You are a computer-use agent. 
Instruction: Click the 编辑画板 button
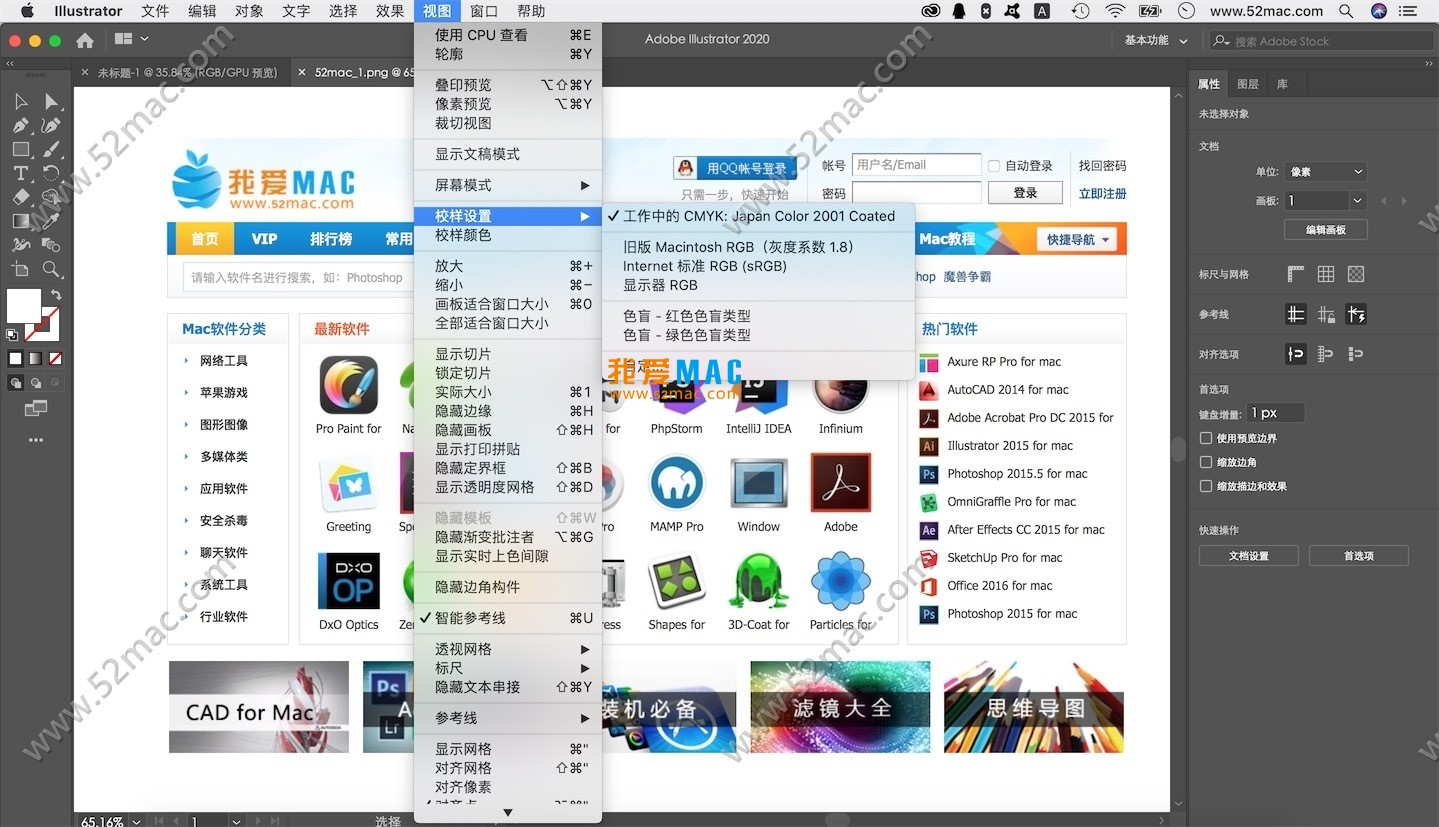(1325, 229)
